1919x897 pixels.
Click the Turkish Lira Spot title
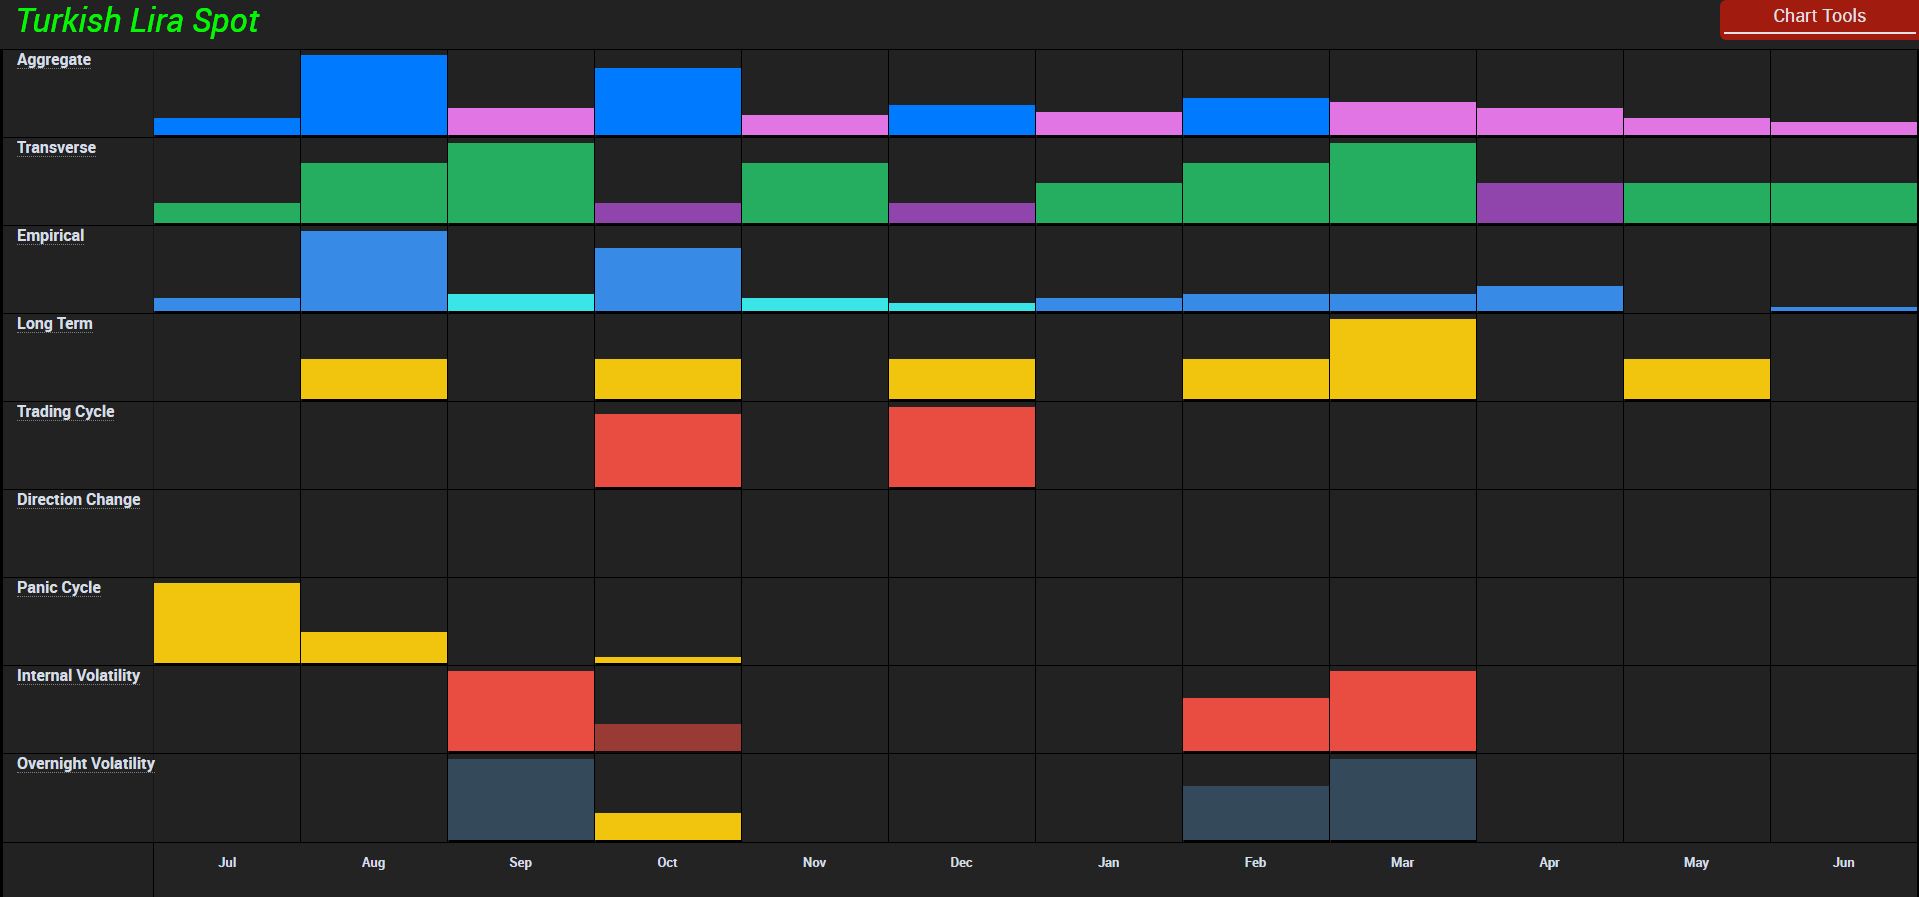[x=138, y=21]
